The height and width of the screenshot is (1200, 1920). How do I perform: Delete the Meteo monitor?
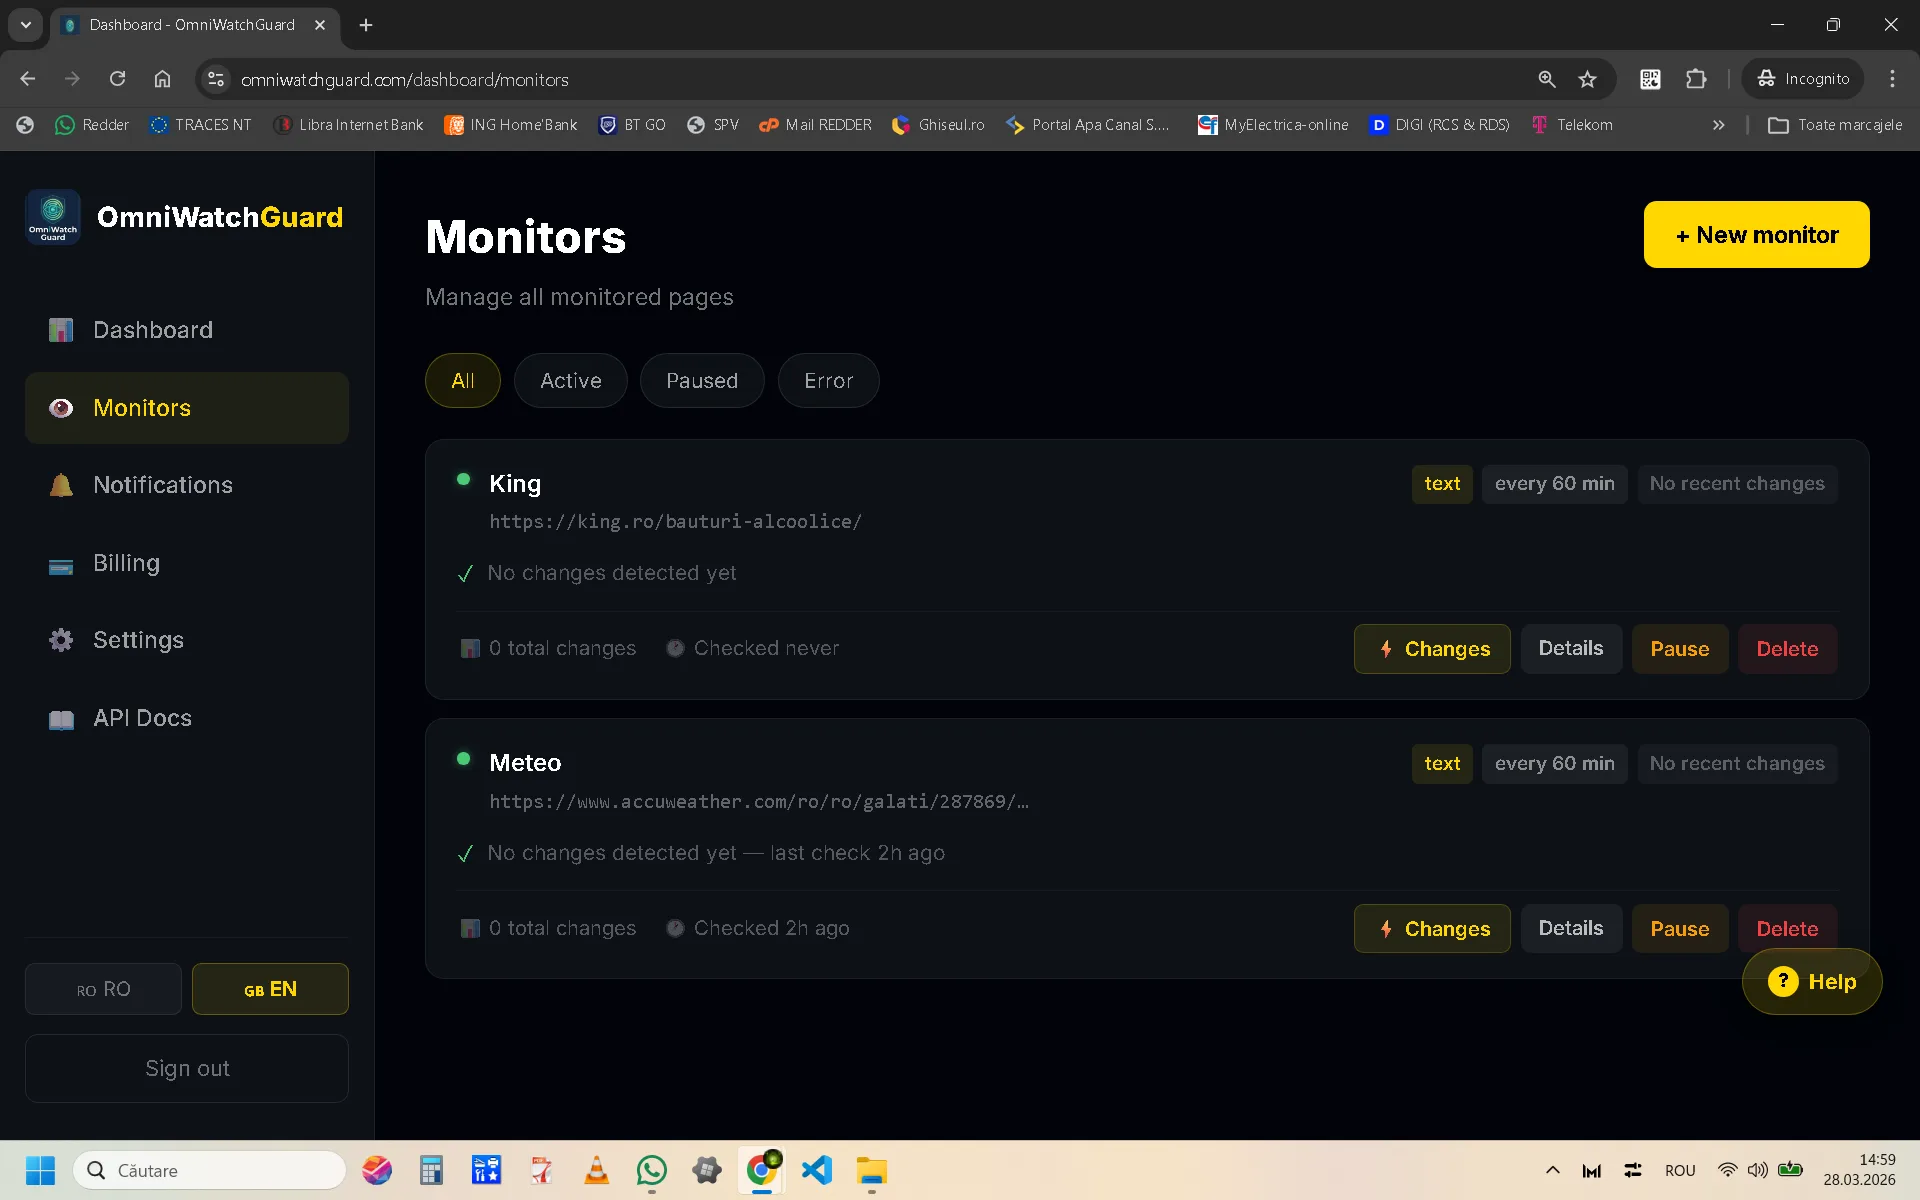click(1787, 926)
